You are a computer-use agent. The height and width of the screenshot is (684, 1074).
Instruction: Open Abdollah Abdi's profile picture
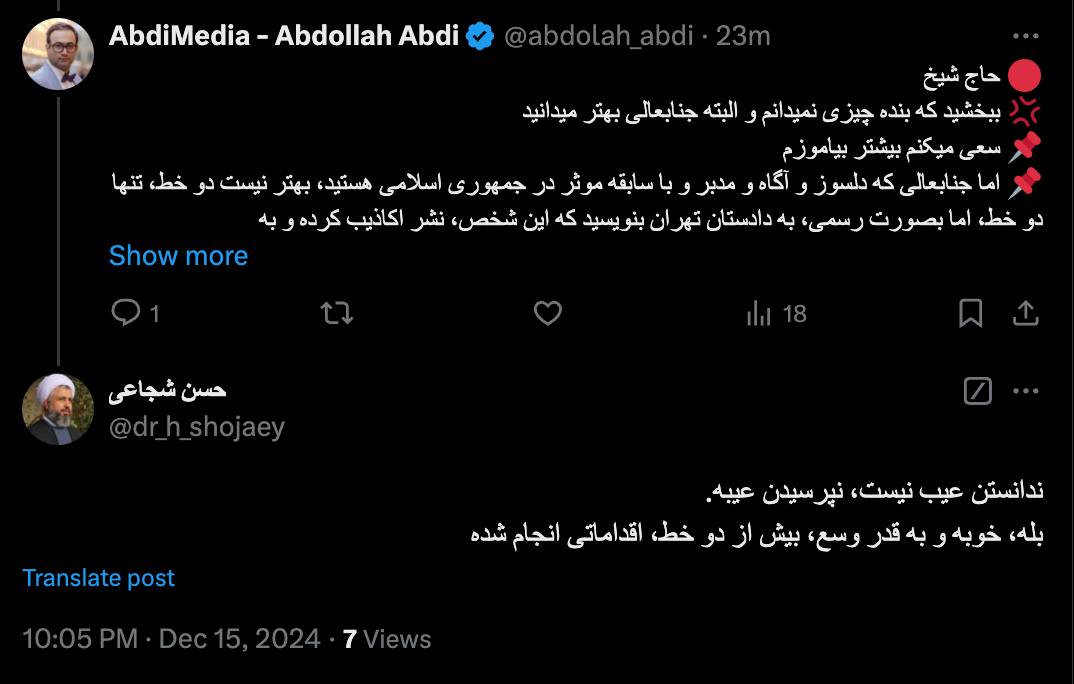[x=58, y=54]
